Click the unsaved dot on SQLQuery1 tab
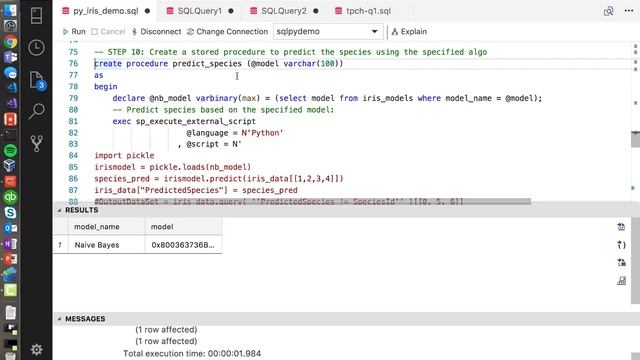640x360 pixels. coord(231,11)
